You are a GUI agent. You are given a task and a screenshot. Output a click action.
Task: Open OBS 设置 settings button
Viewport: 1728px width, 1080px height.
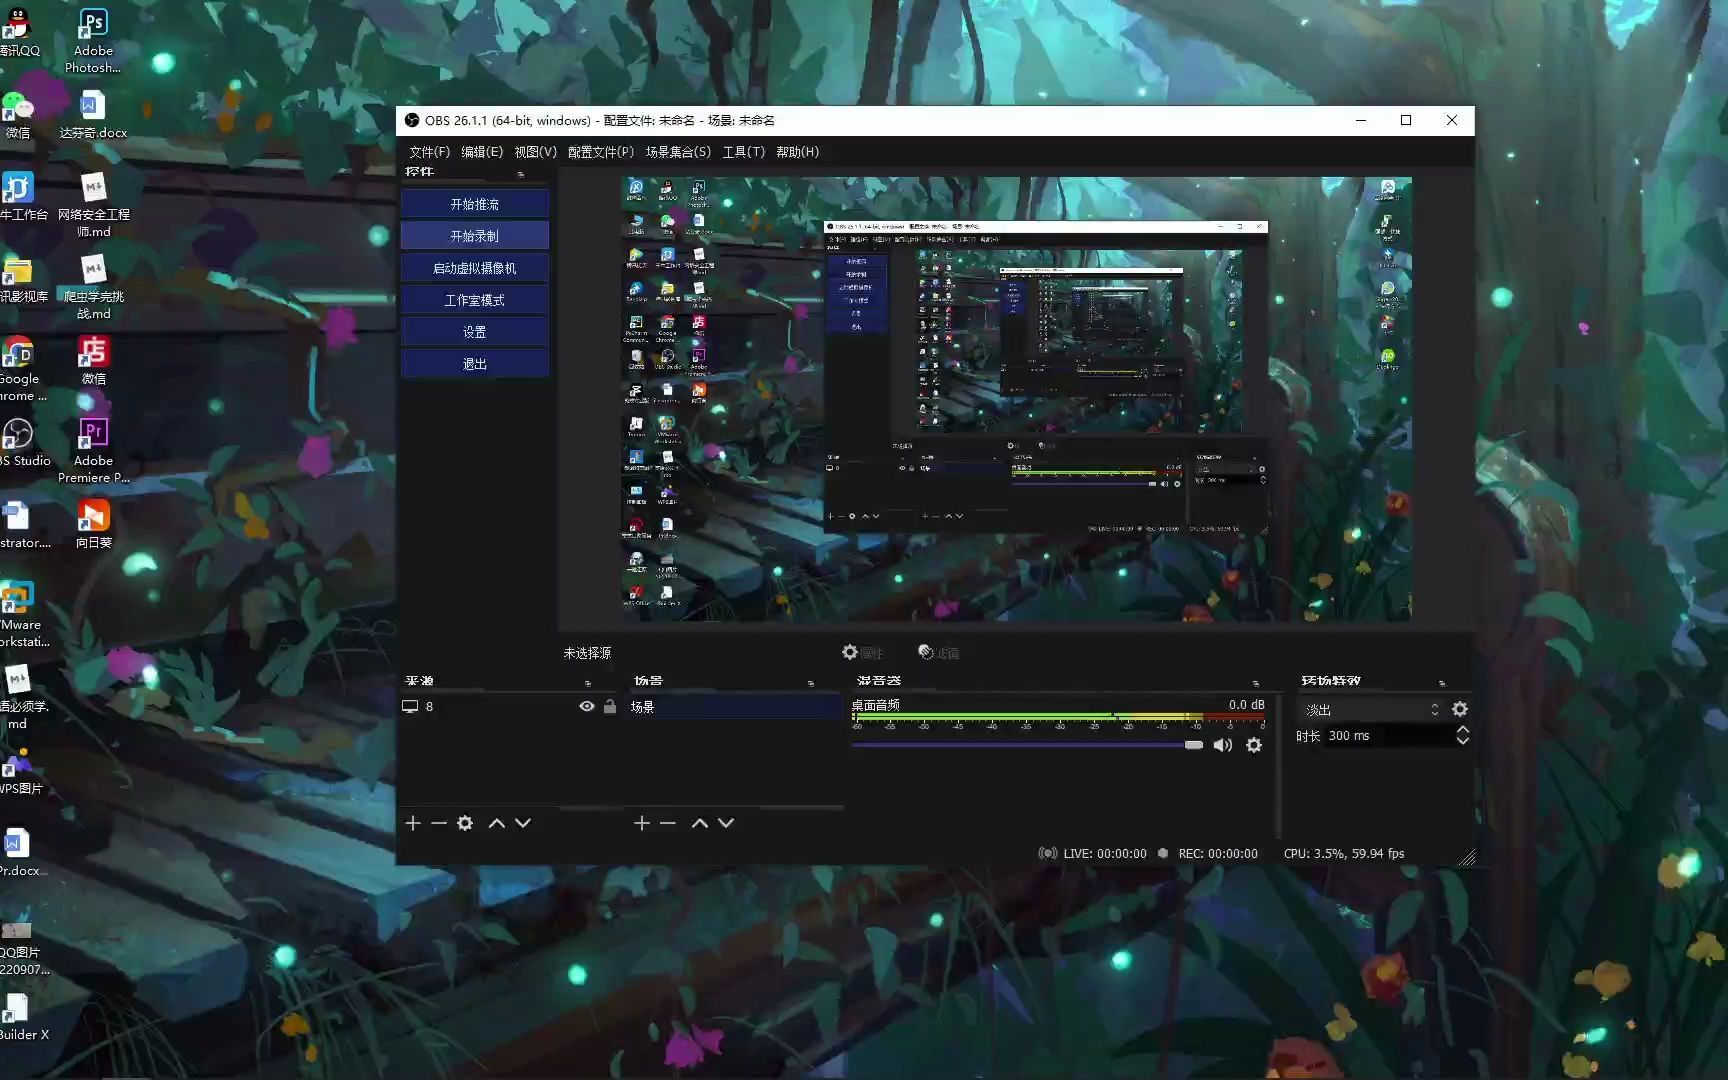pos(474,332)
